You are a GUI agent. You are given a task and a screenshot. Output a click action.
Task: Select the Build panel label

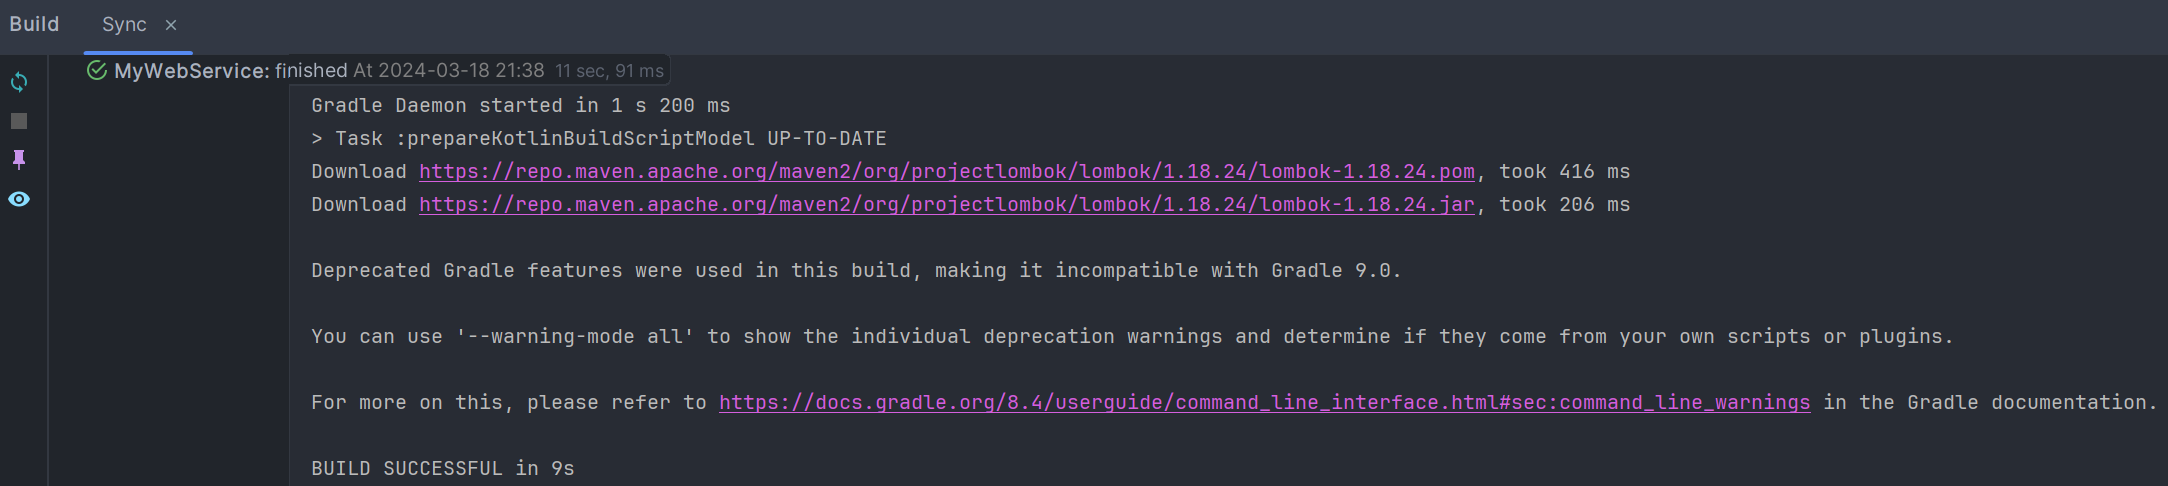[34, 24]
